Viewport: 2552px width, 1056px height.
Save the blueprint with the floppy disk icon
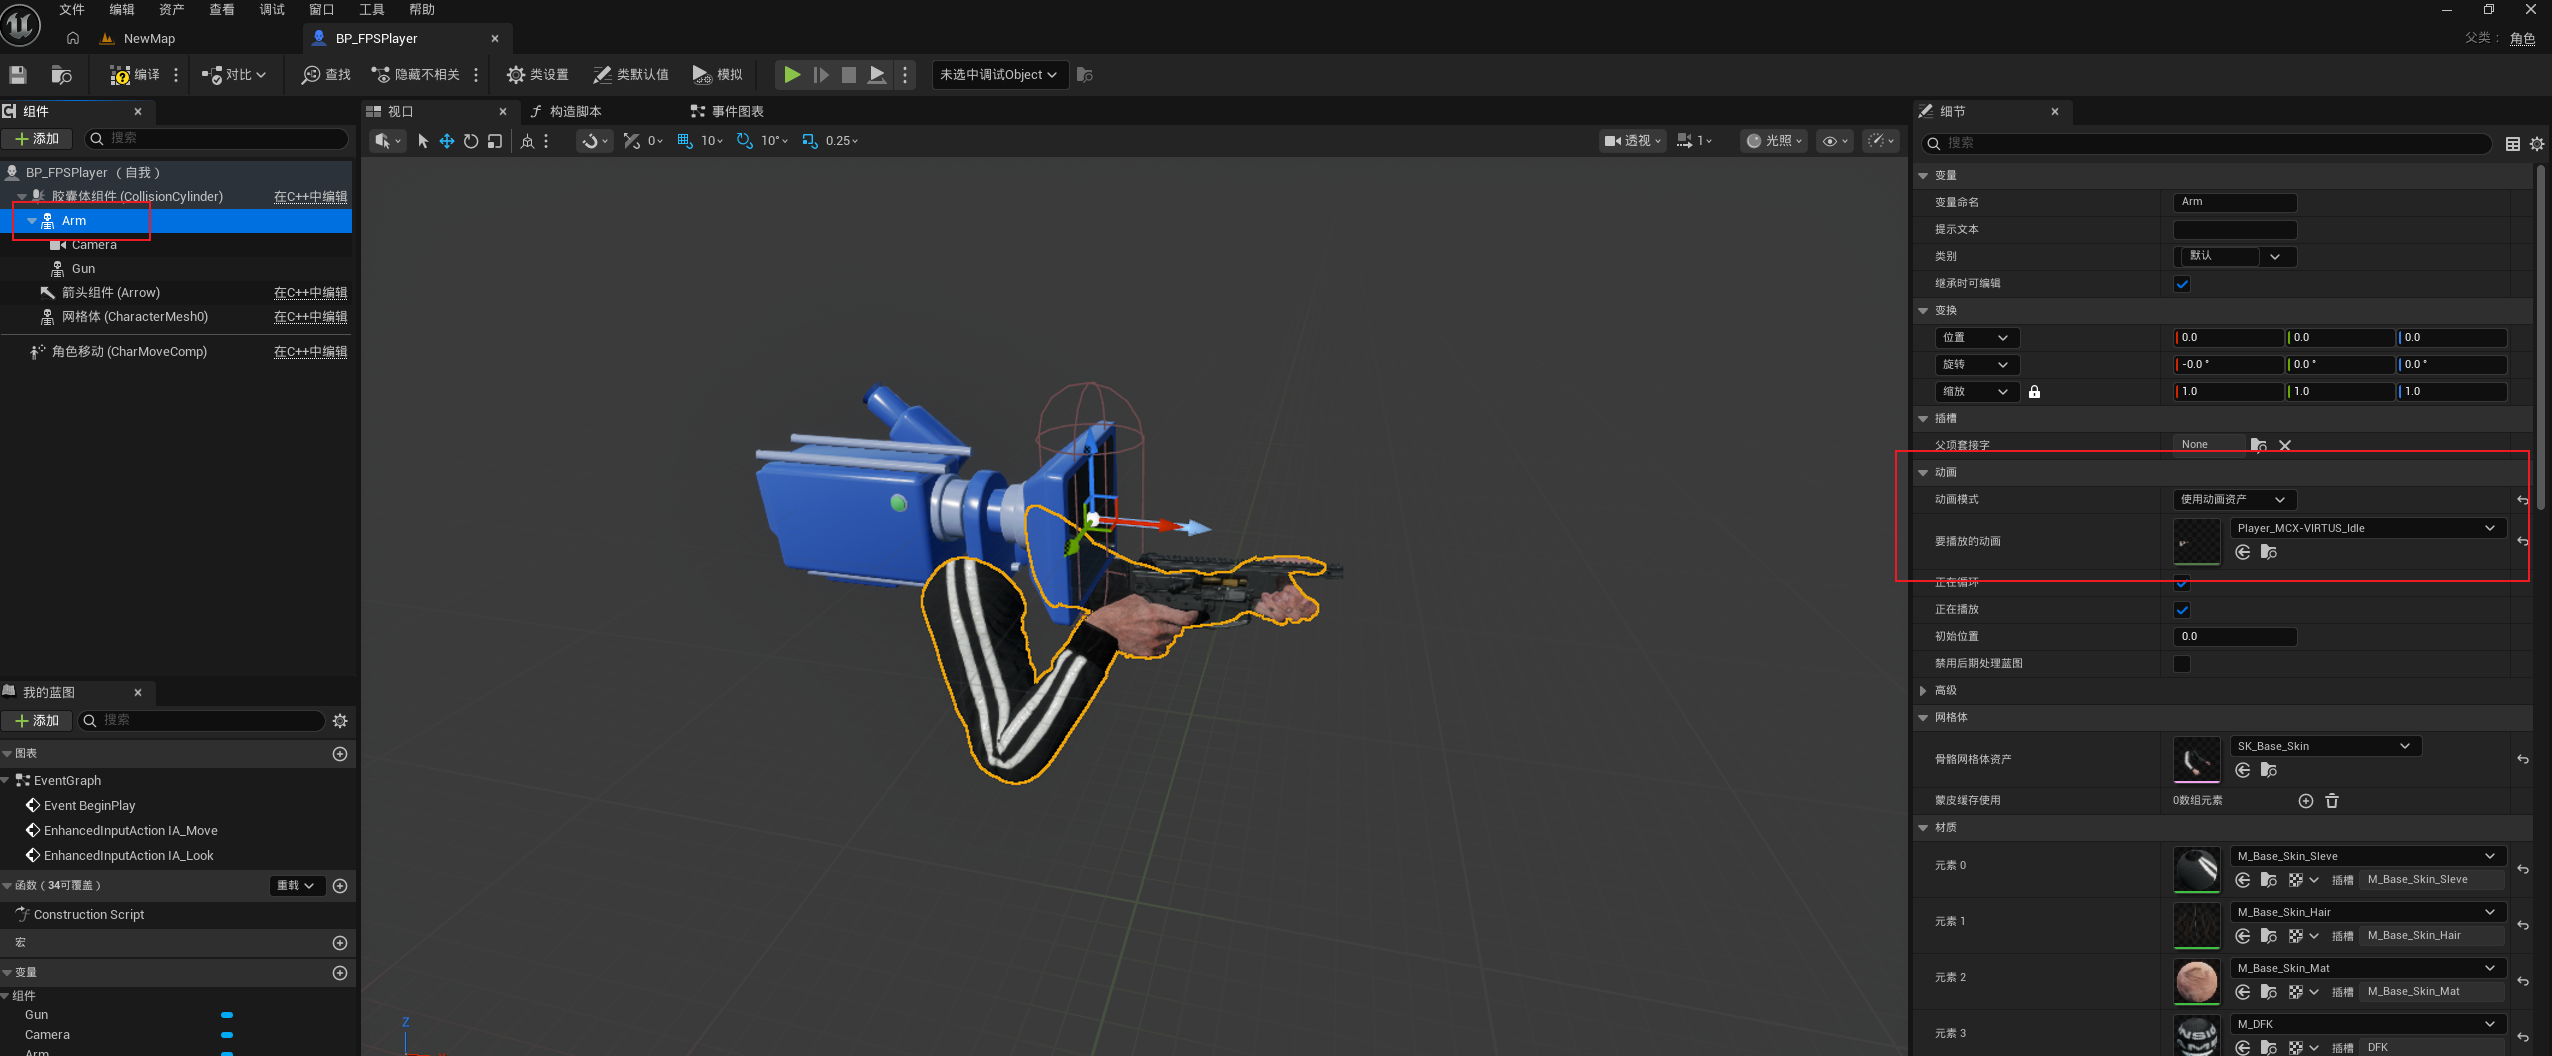pos(18,75)
